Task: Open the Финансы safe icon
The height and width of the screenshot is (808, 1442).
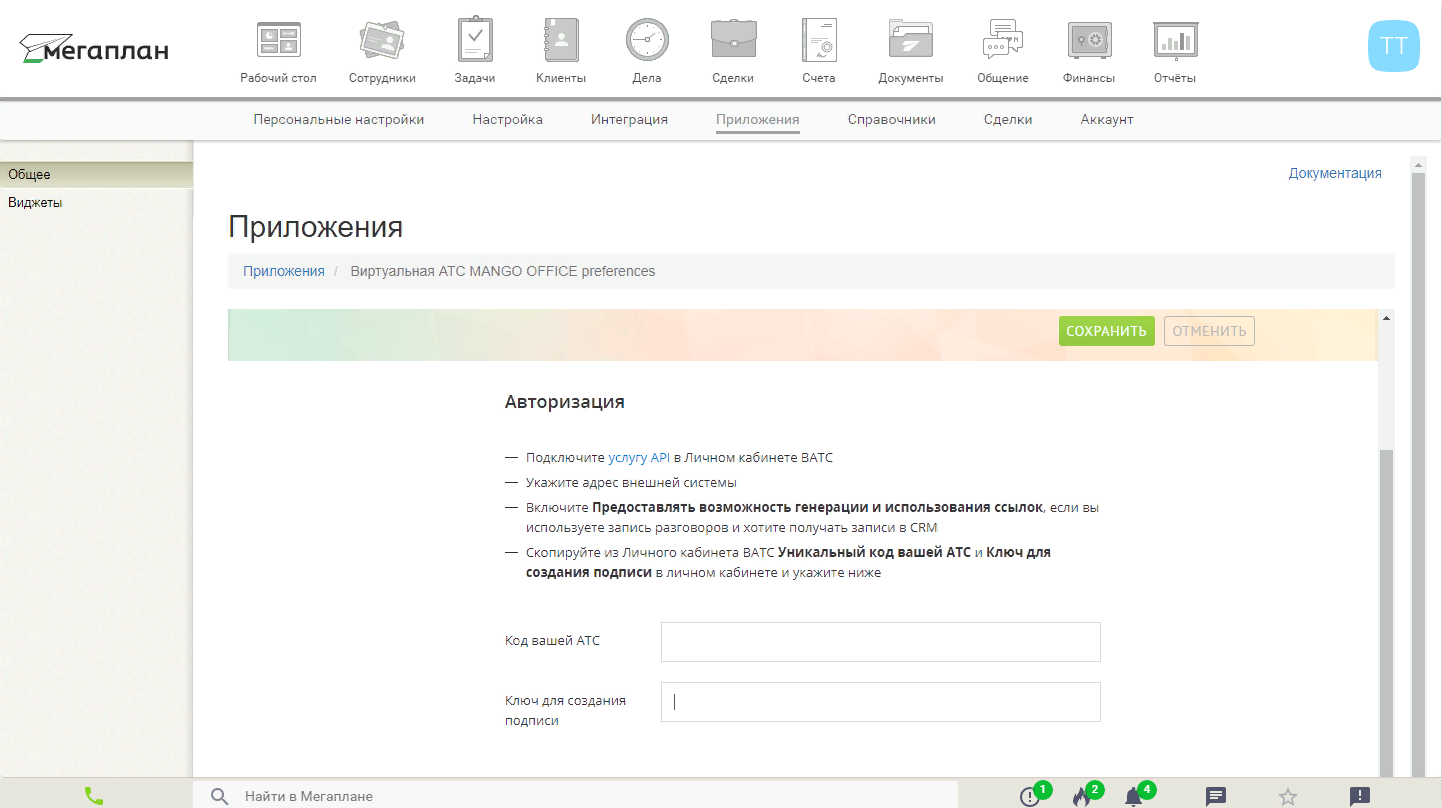Action: coord(1089,40)
